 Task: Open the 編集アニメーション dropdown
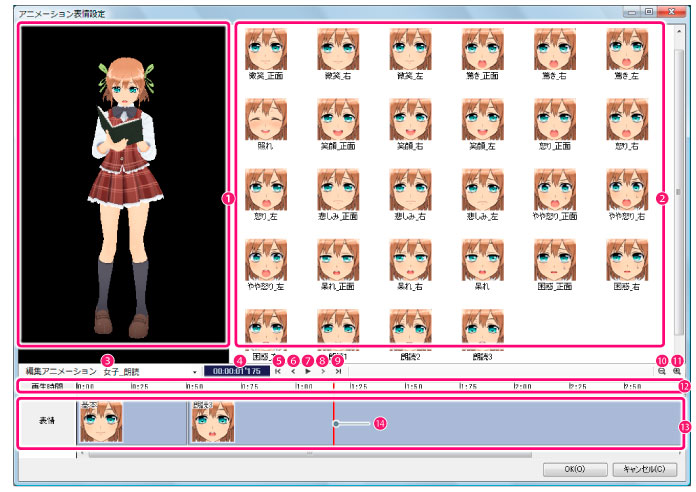coord(195,371)
